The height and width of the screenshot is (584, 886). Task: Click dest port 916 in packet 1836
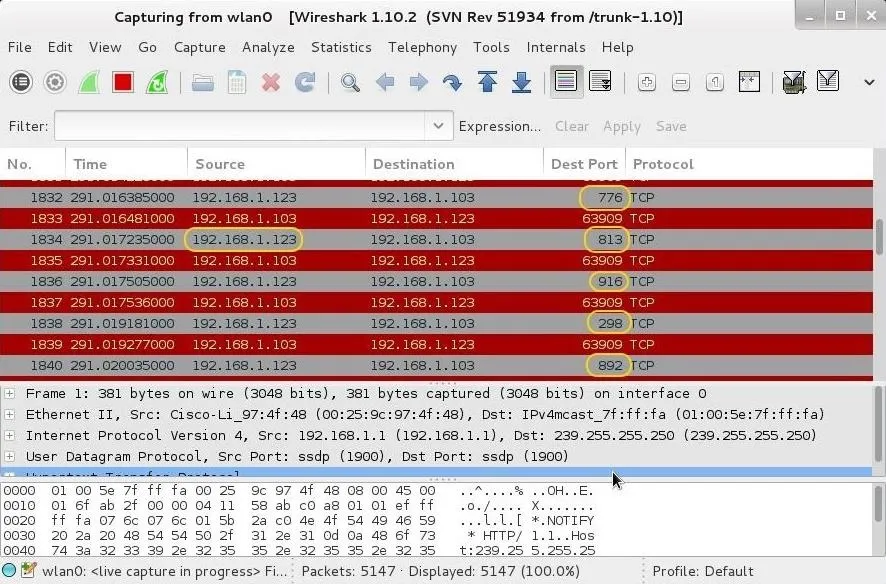pos(610,282)
